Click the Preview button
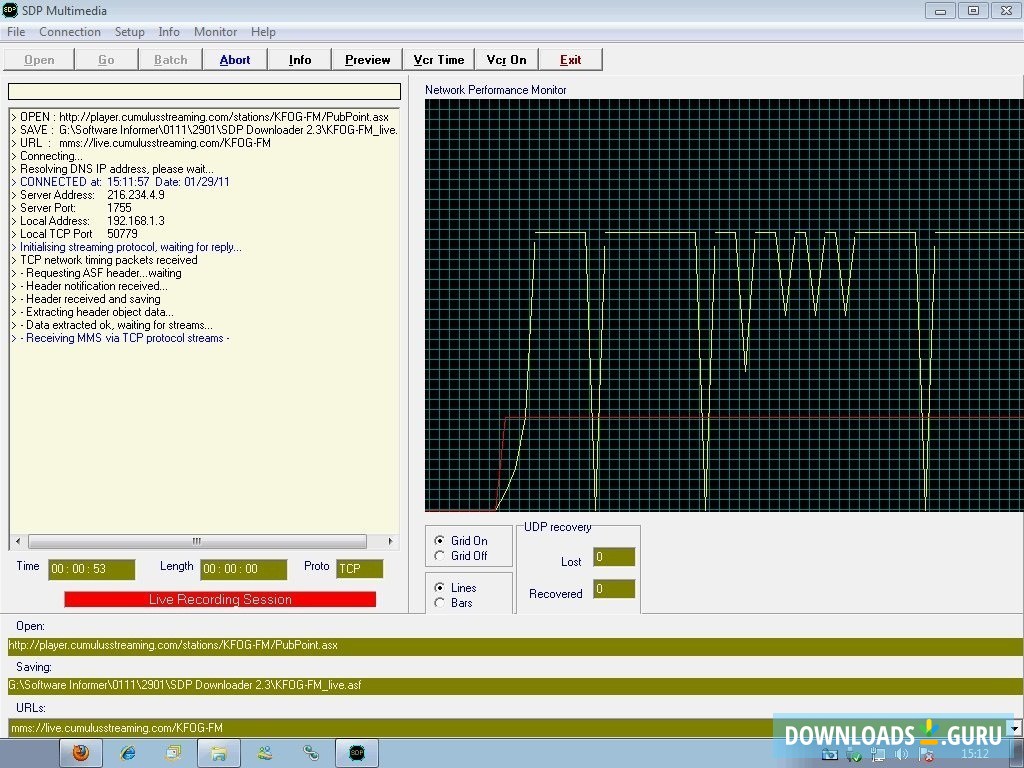Viewport: 1024px width, 768px height. (366, 59)
